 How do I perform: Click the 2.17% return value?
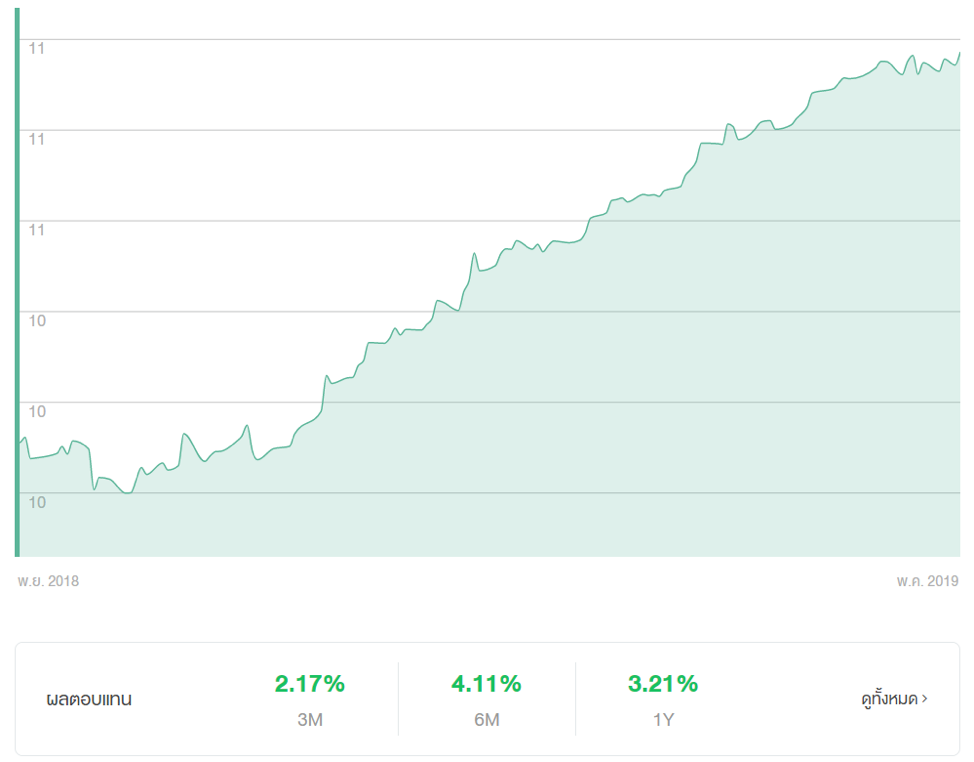310,684
